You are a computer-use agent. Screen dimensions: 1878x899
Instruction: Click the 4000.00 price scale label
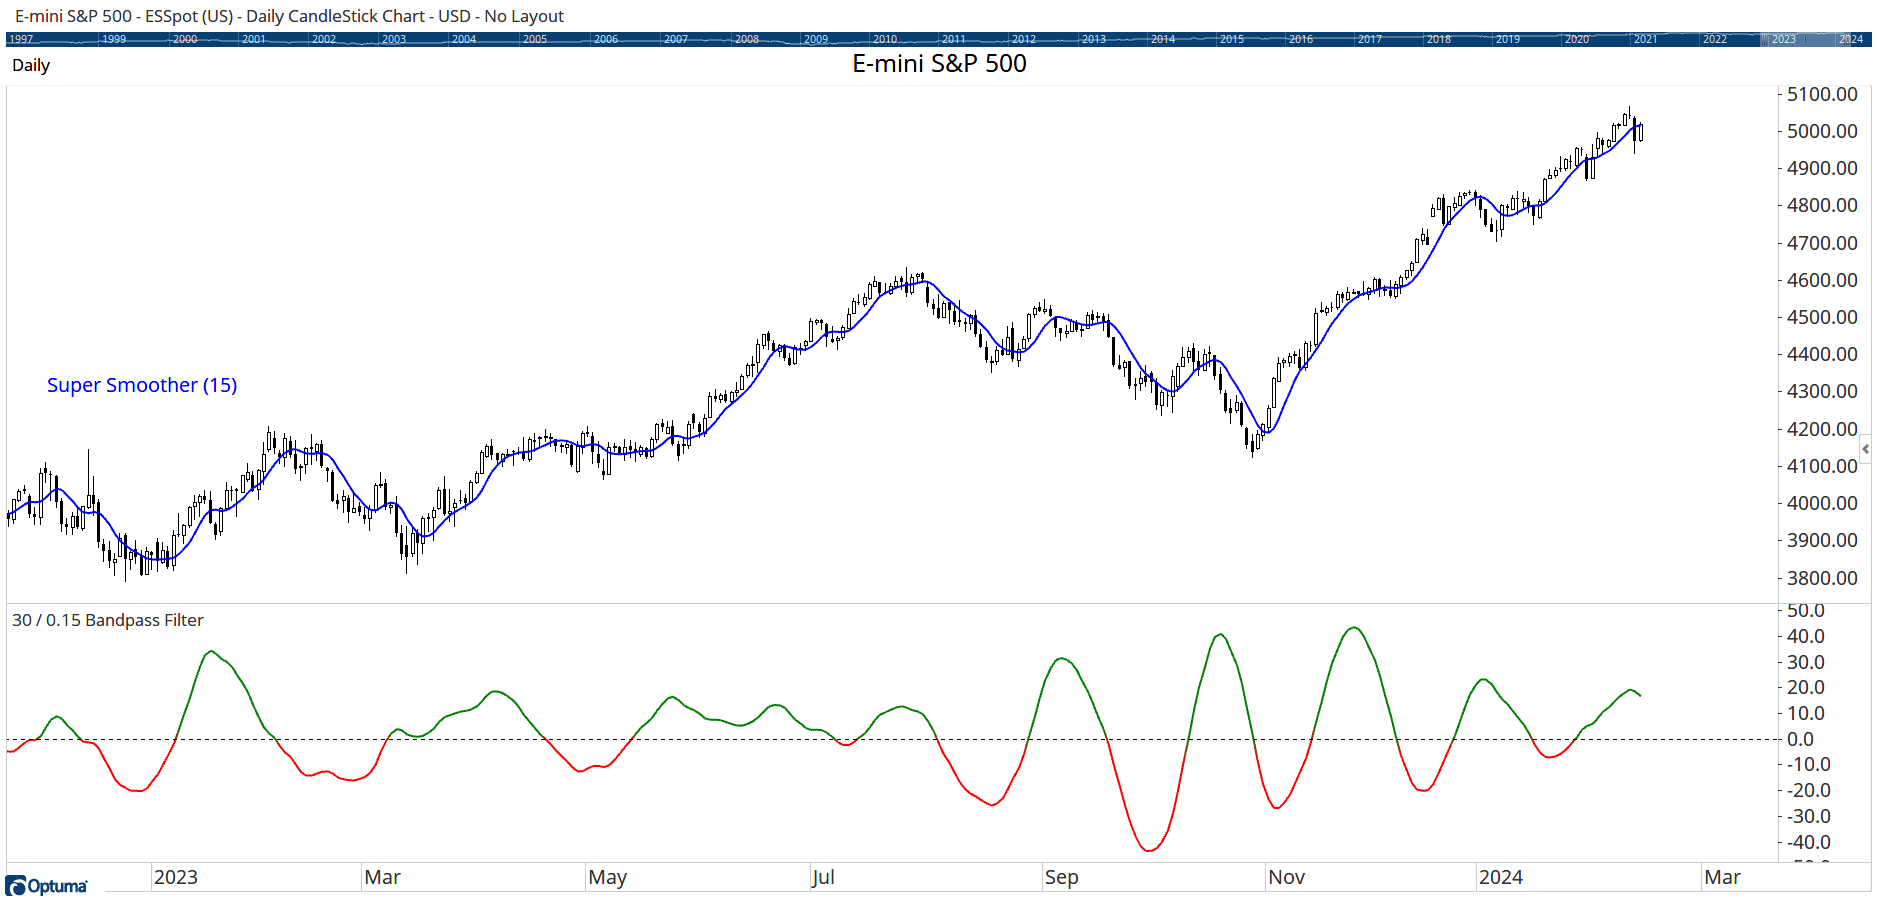coord(1822,503)
